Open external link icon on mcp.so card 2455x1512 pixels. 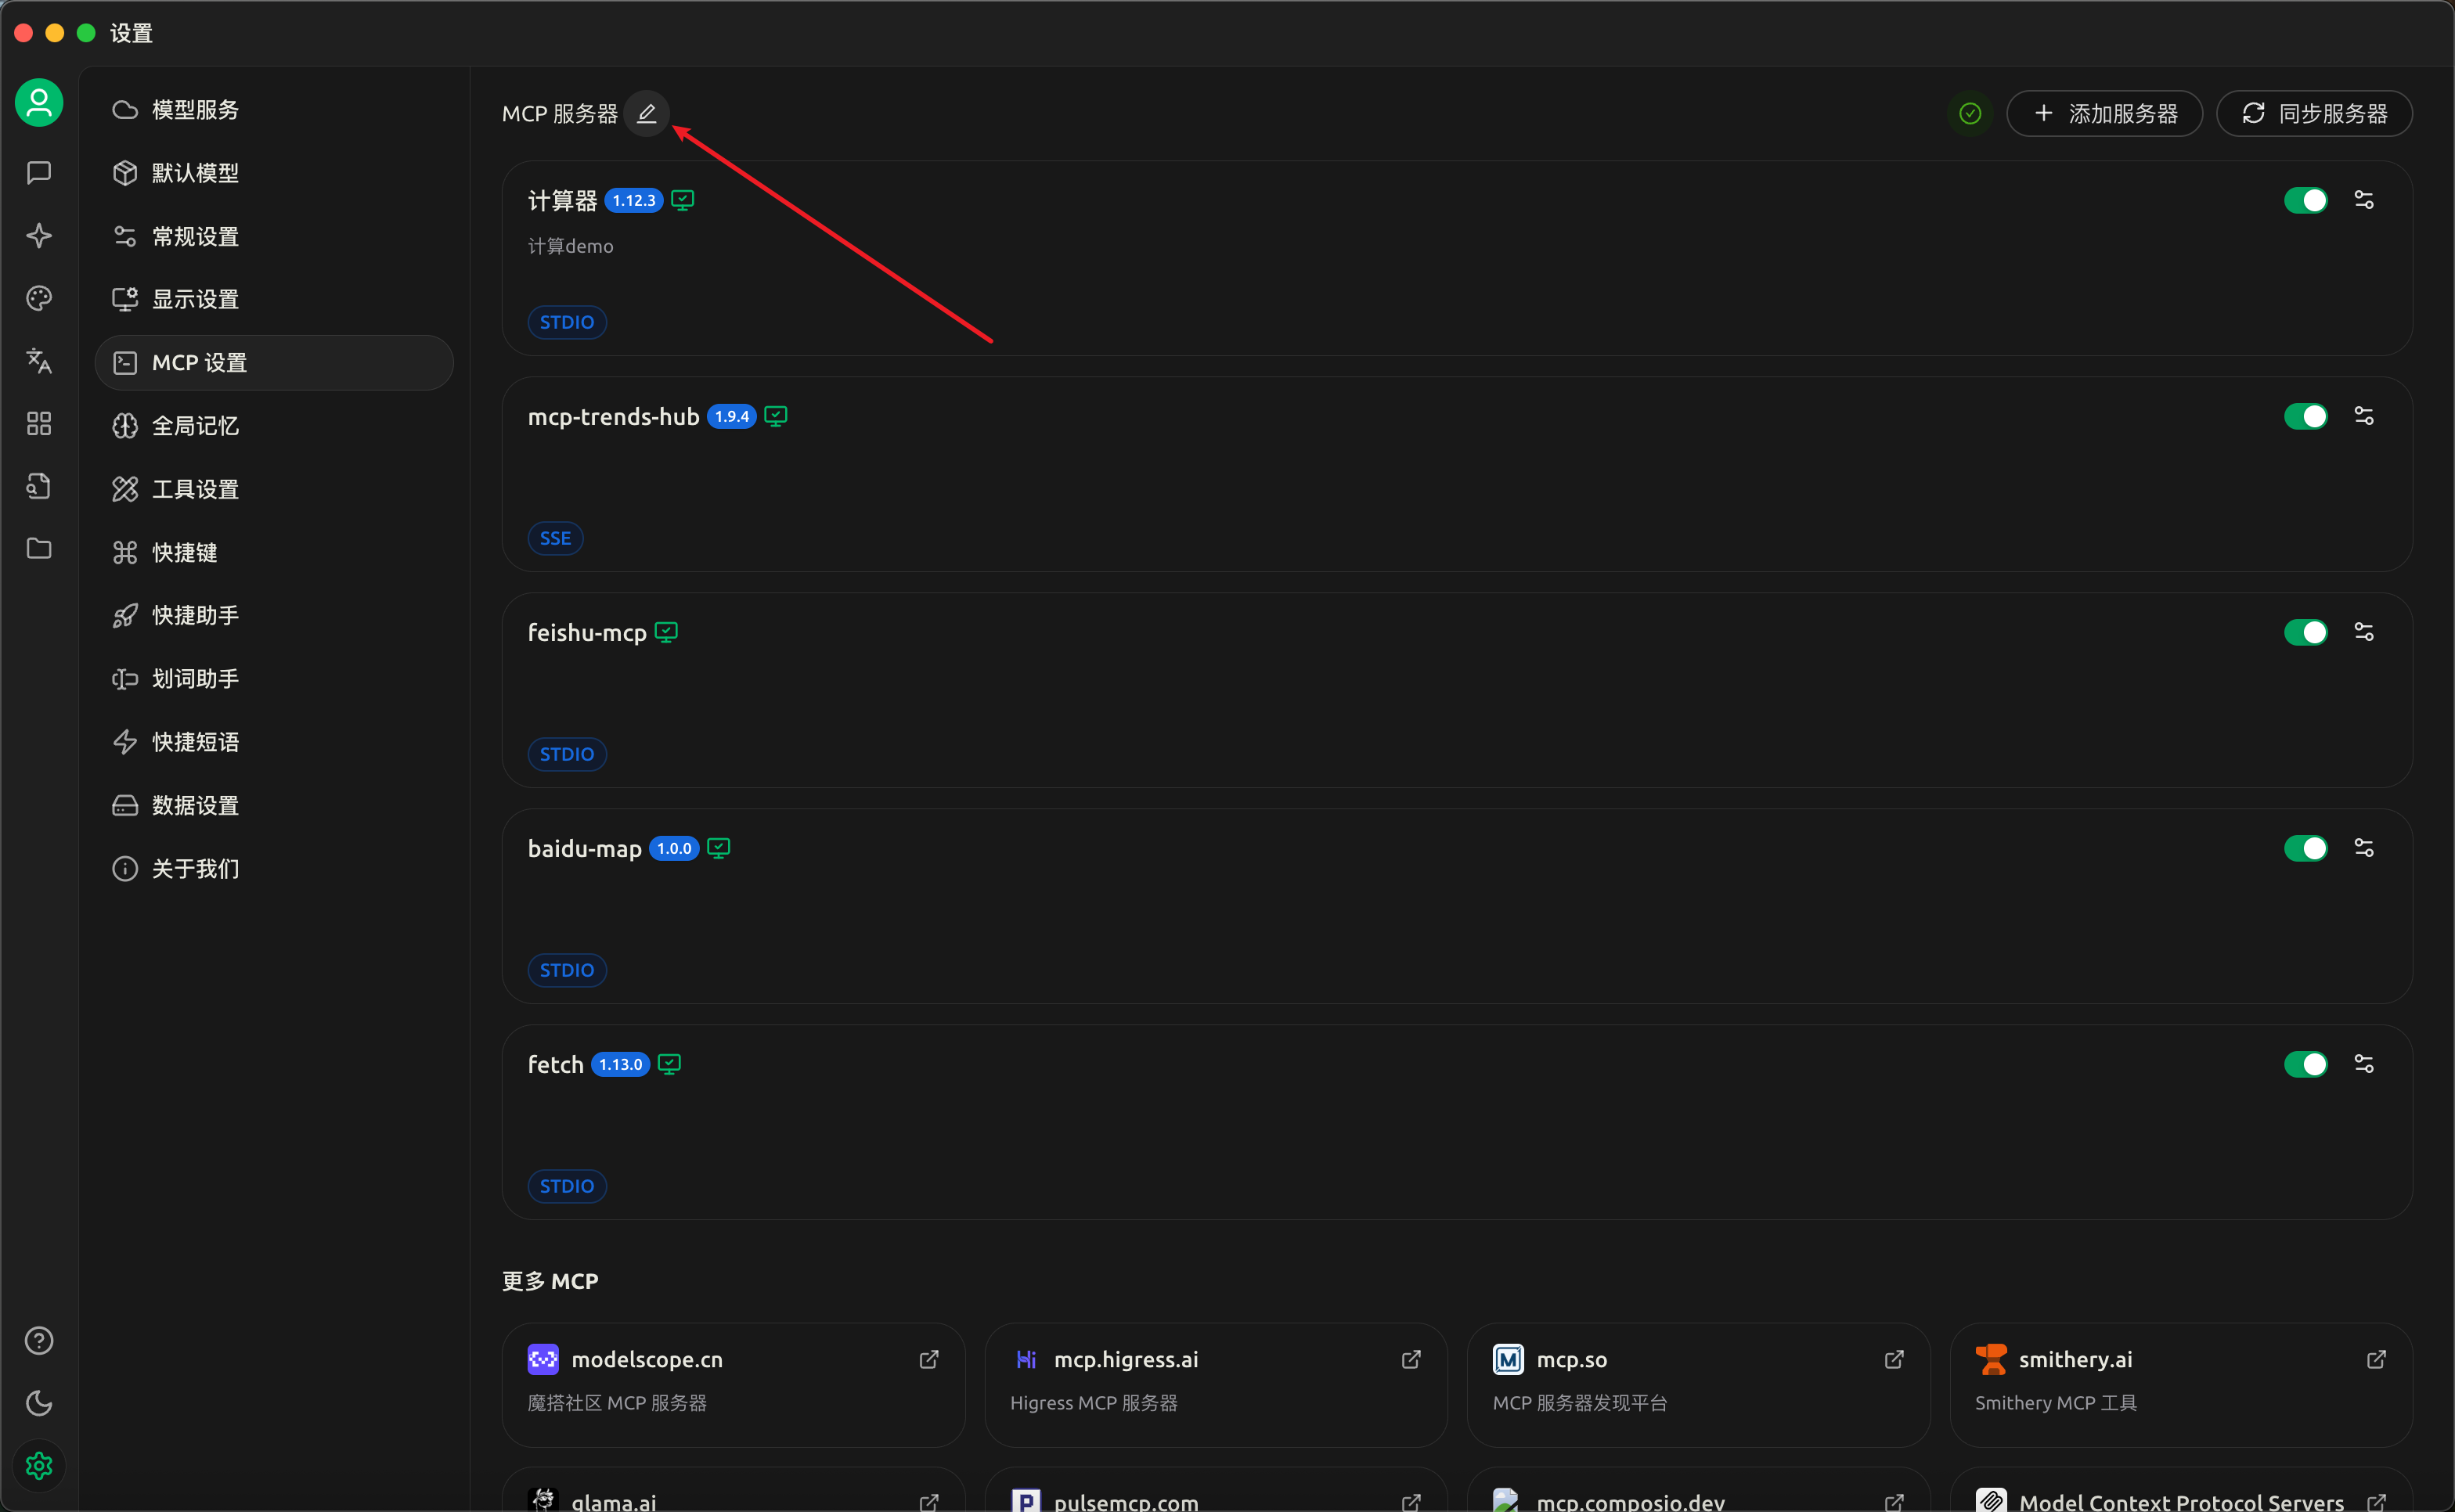[1894, 1359]
